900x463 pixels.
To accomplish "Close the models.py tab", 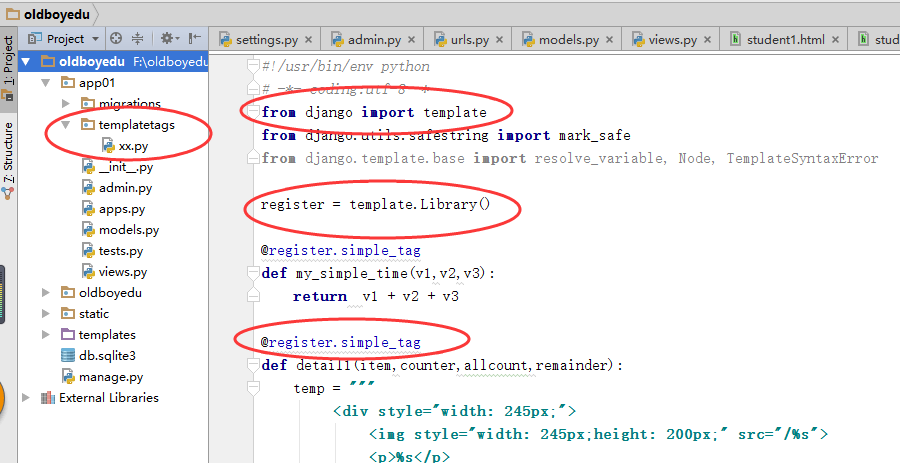I will click(x=609, y=40).
